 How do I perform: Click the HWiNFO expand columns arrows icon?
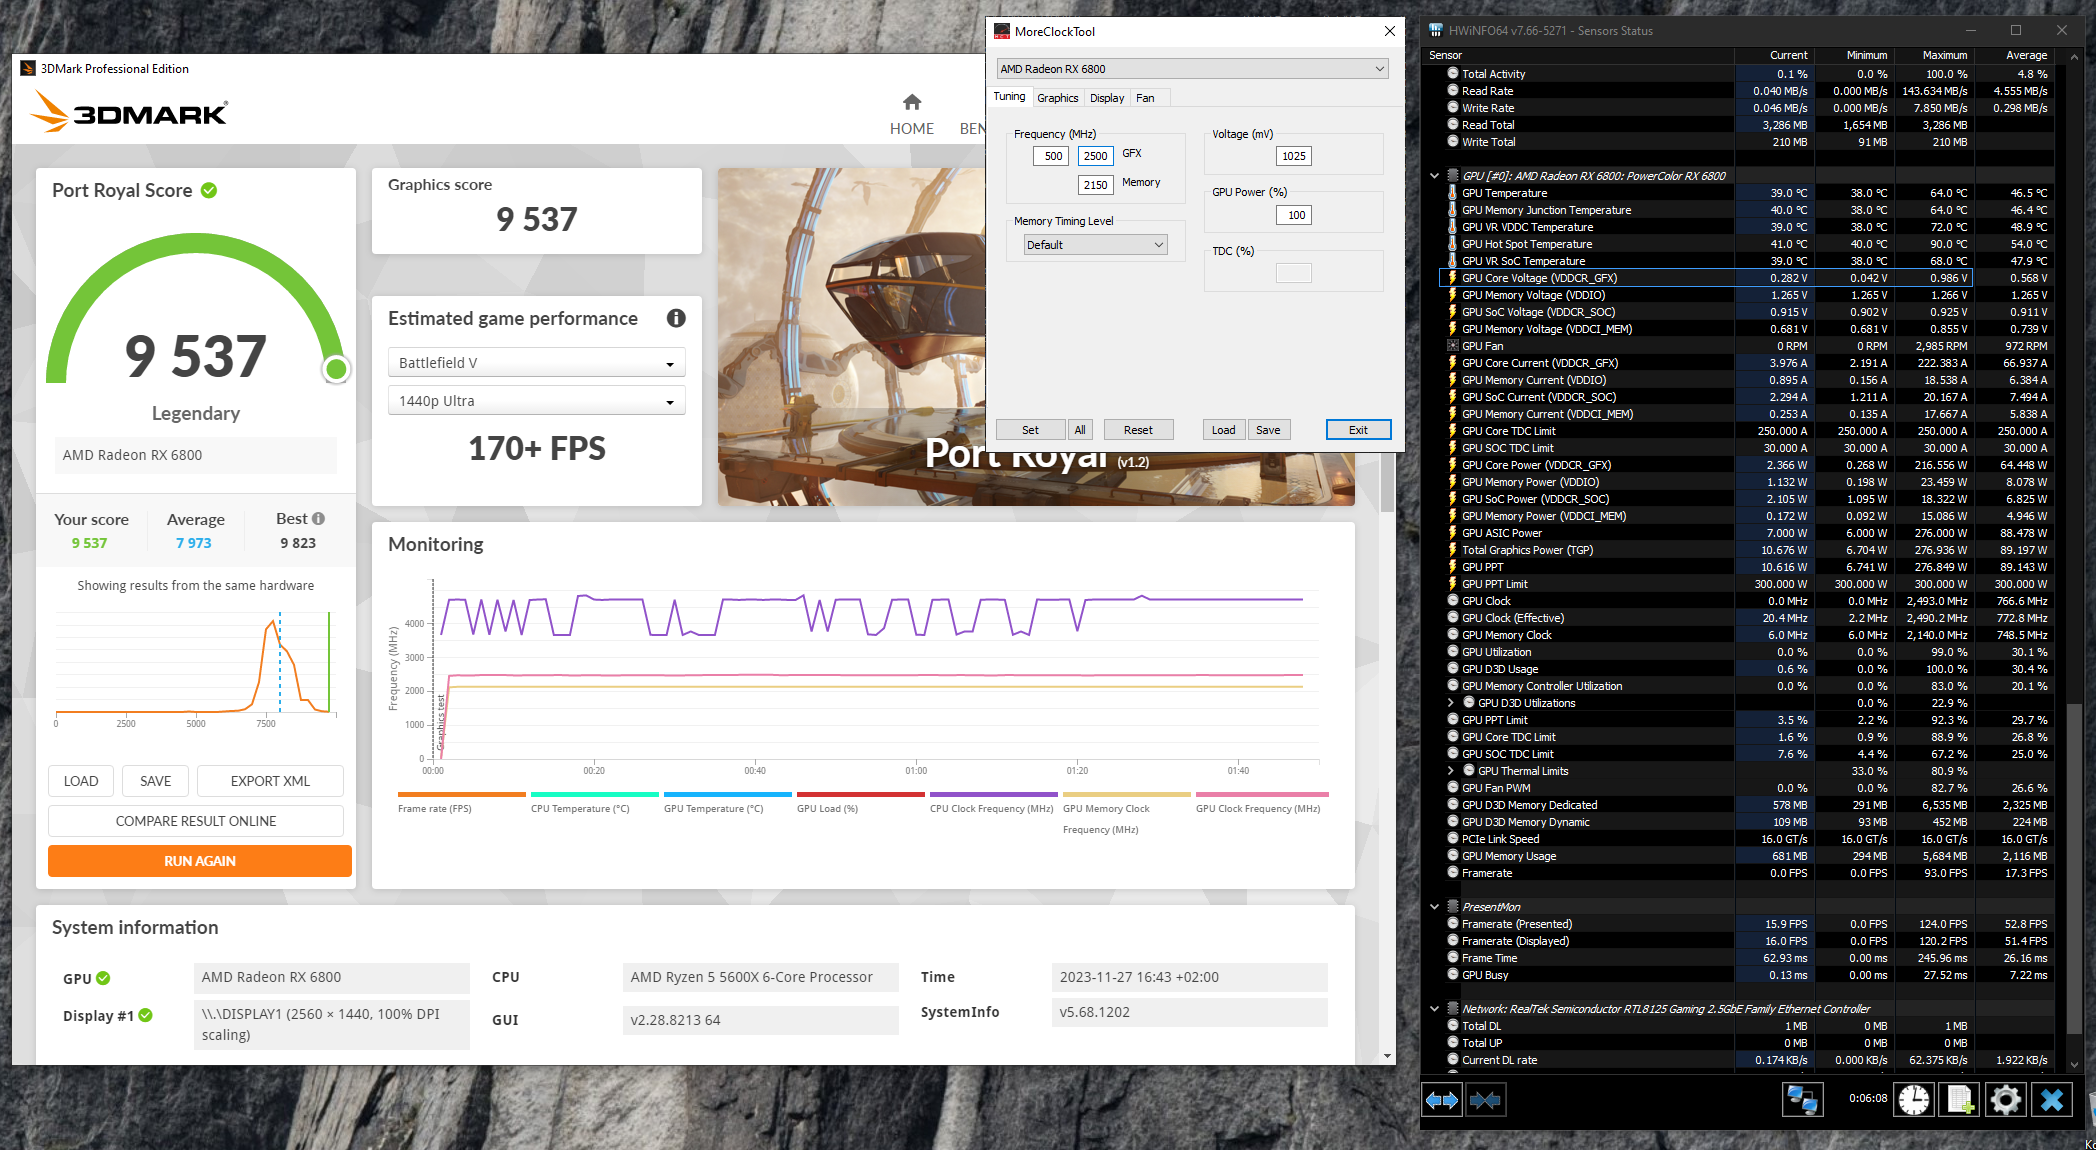pyautogui.click(x=1441, y=1100)
